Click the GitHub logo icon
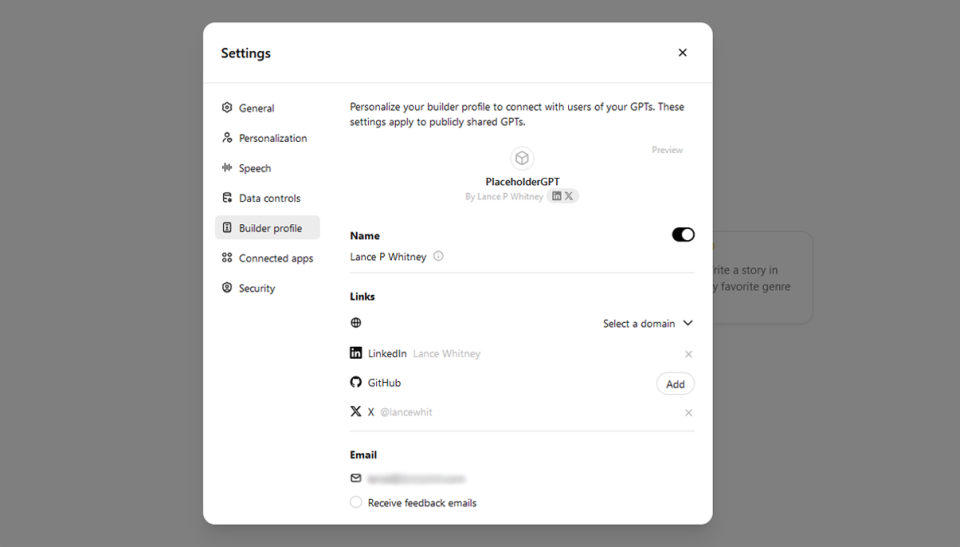This screenshot has height=547, width=960. click(356, 383)
